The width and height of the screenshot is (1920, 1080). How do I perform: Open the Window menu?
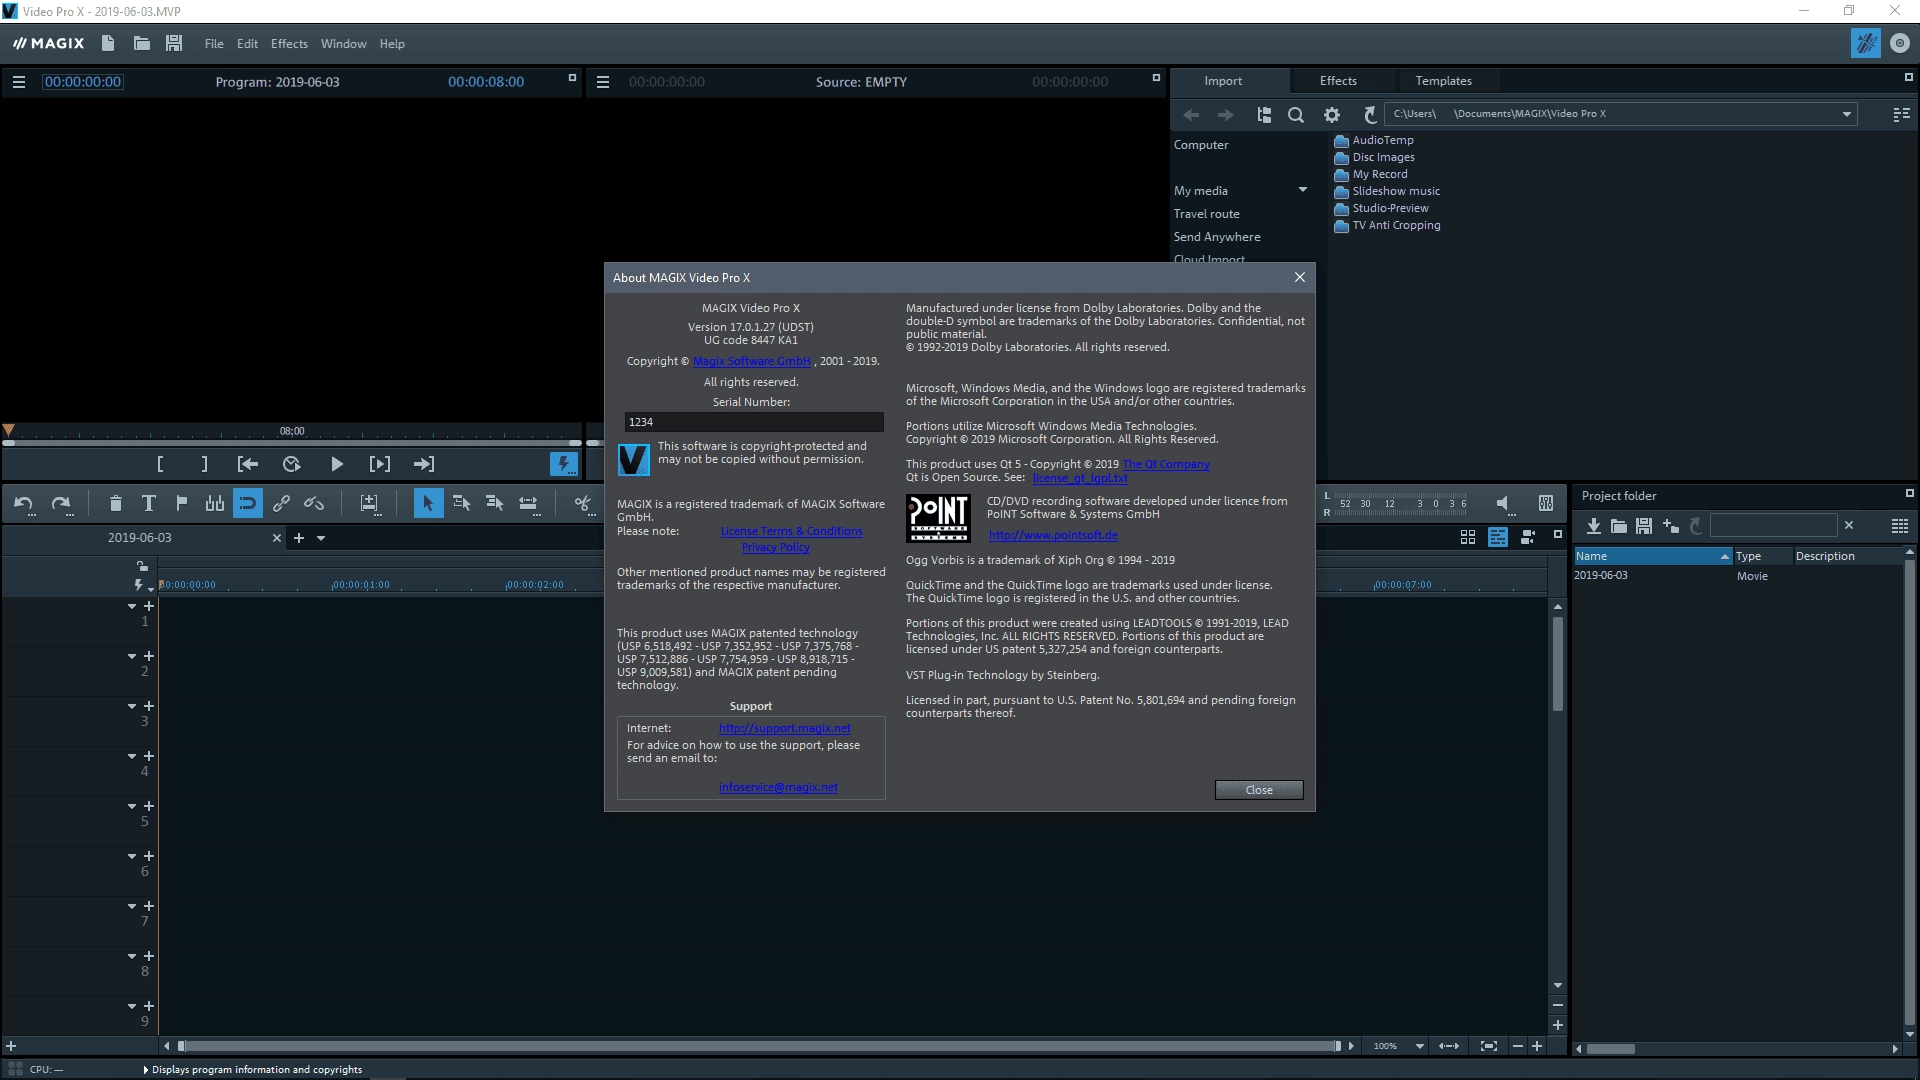coord(343,44)
